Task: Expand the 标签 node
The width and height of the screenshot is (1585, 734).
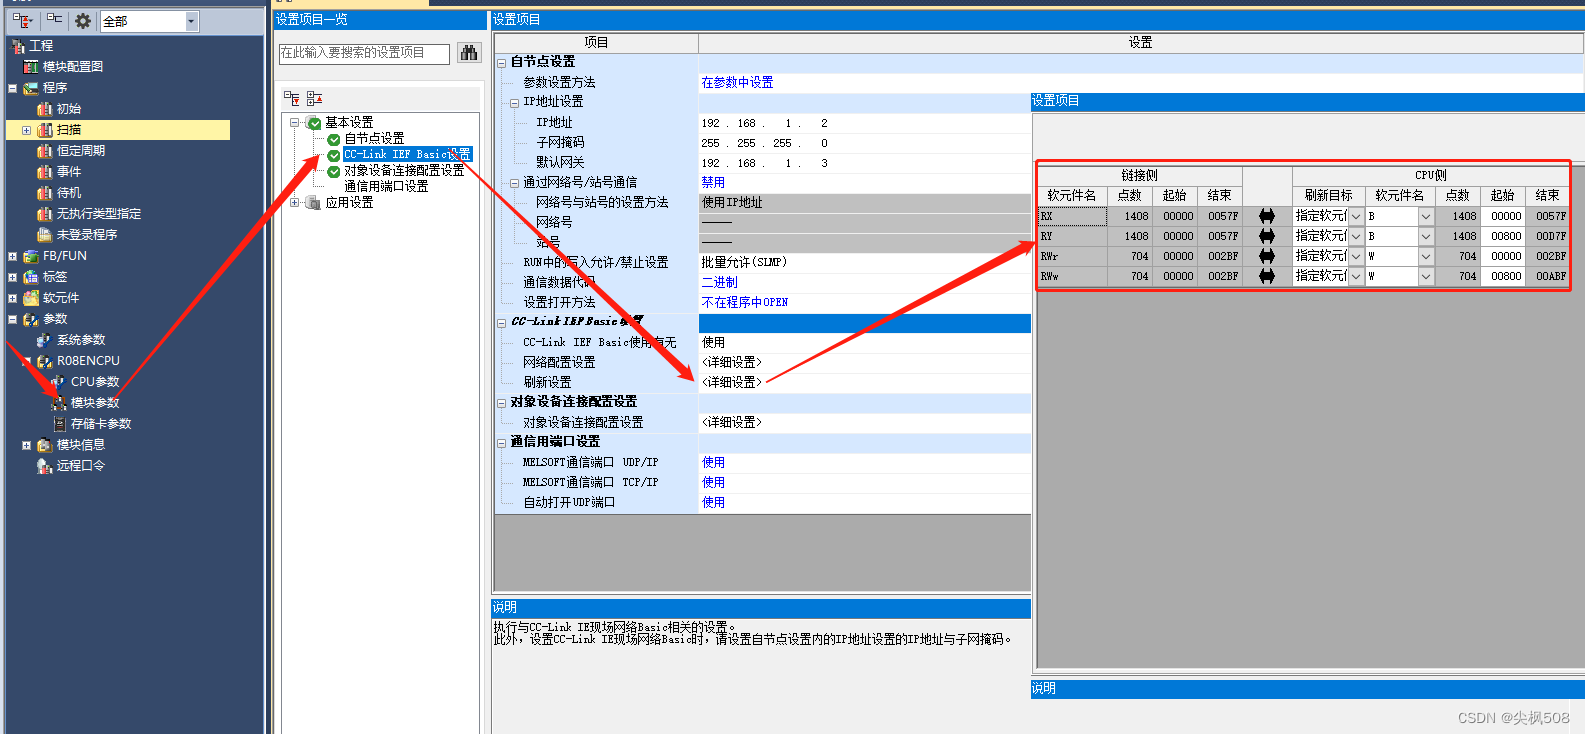Action: (x=13, y=277)
